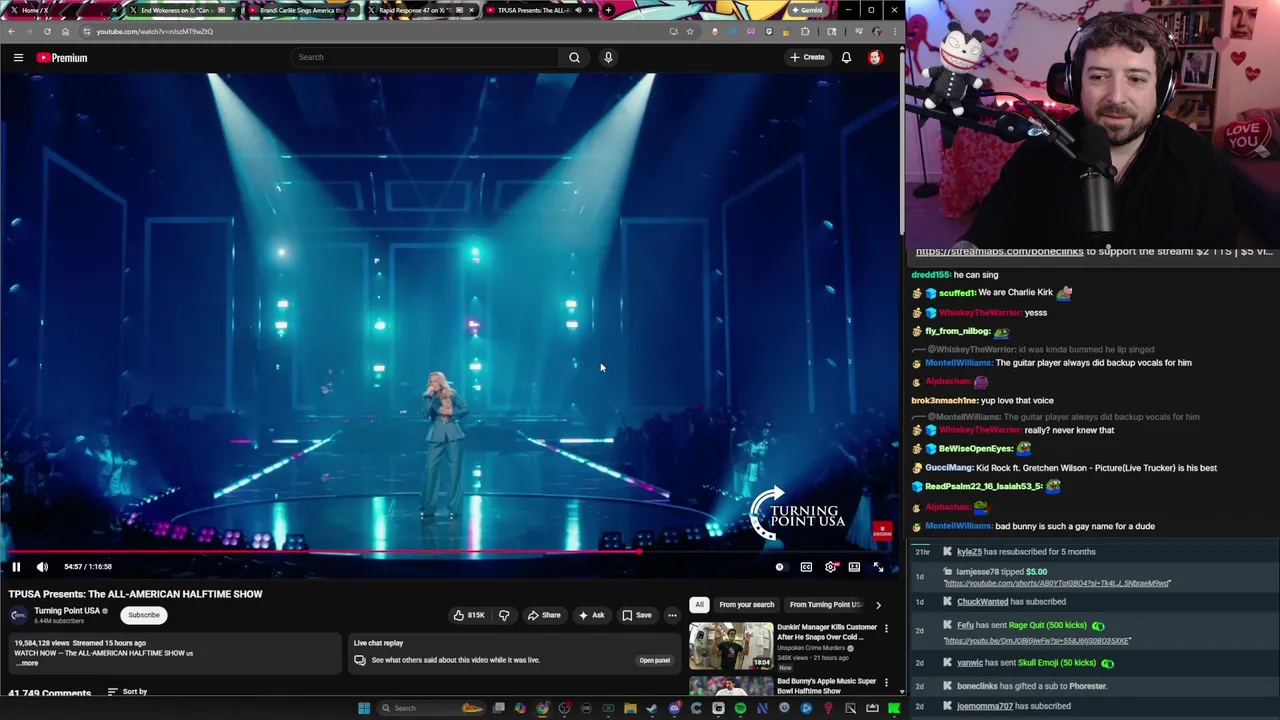This screenshot has height=720, width=1280.
Task: Open the Sort by comments dropdown
Action: pos(127,691)
